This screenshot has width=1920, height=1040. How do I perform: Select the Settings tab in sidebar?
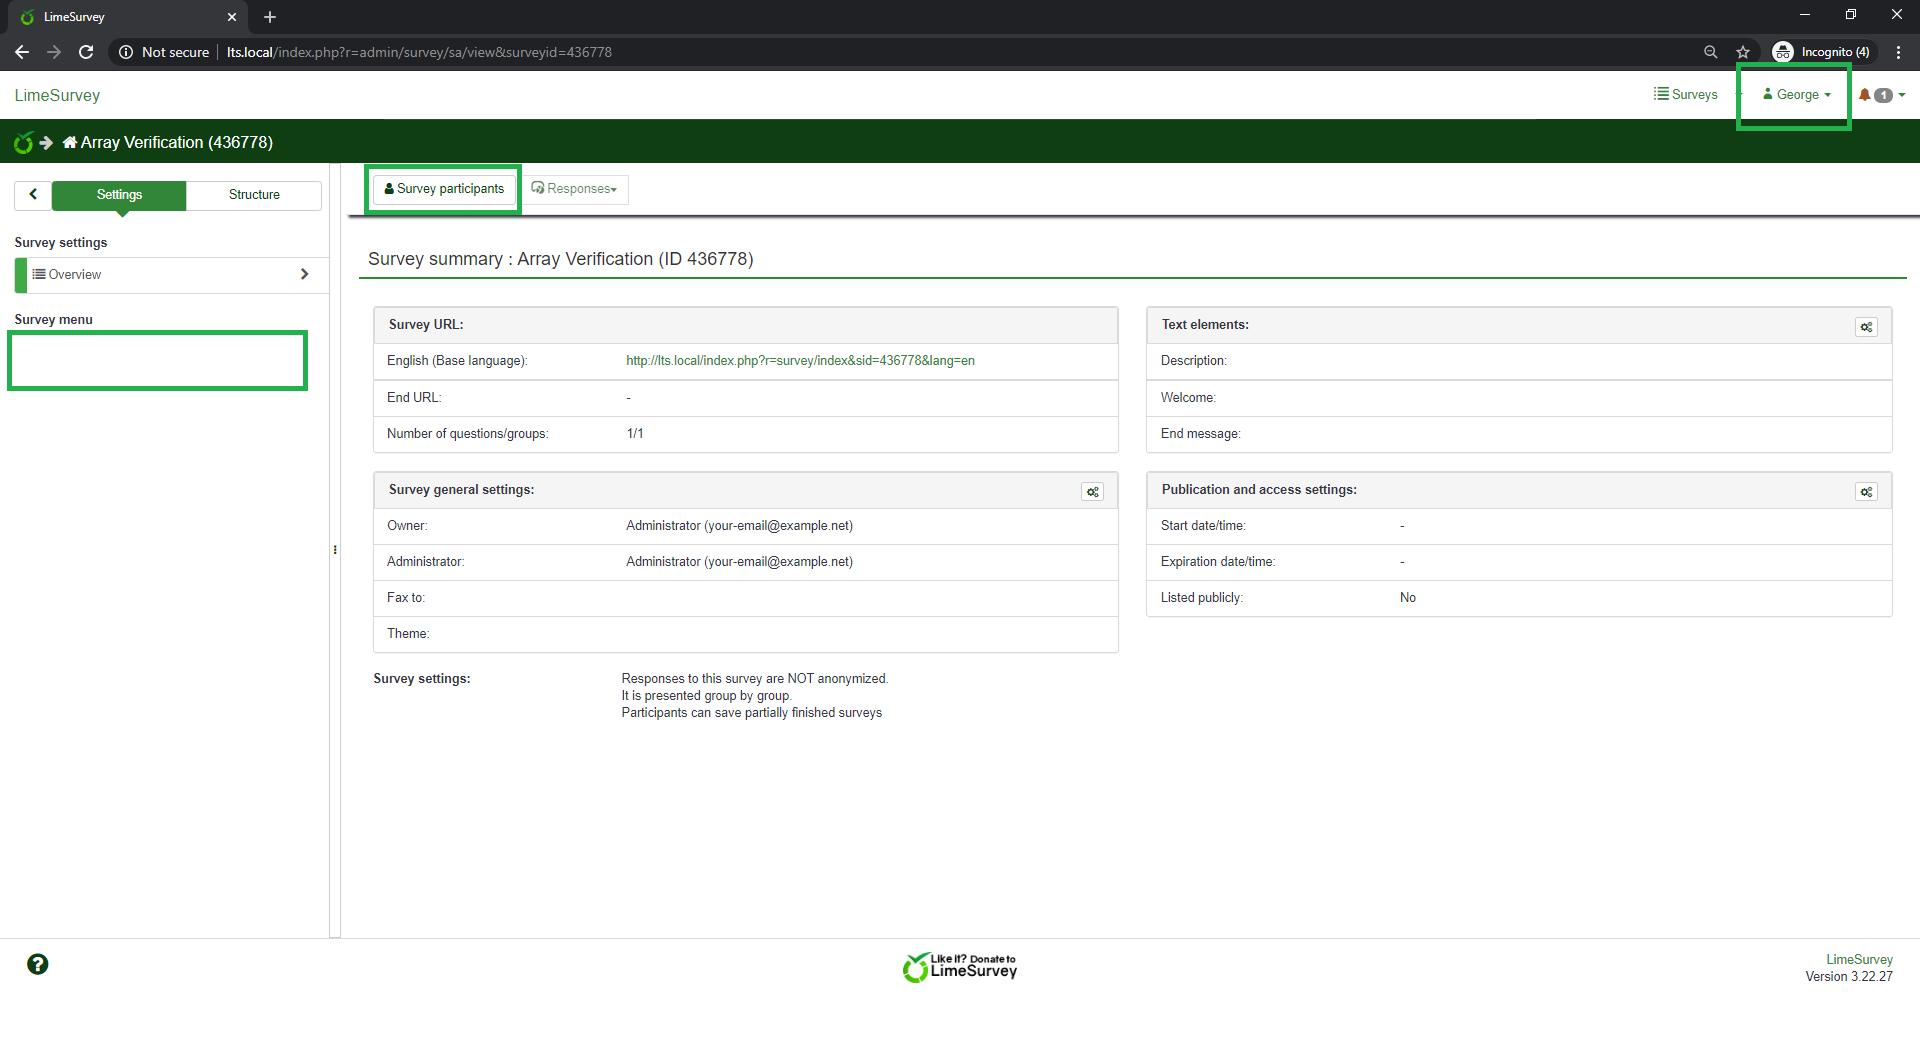point(119,195)
